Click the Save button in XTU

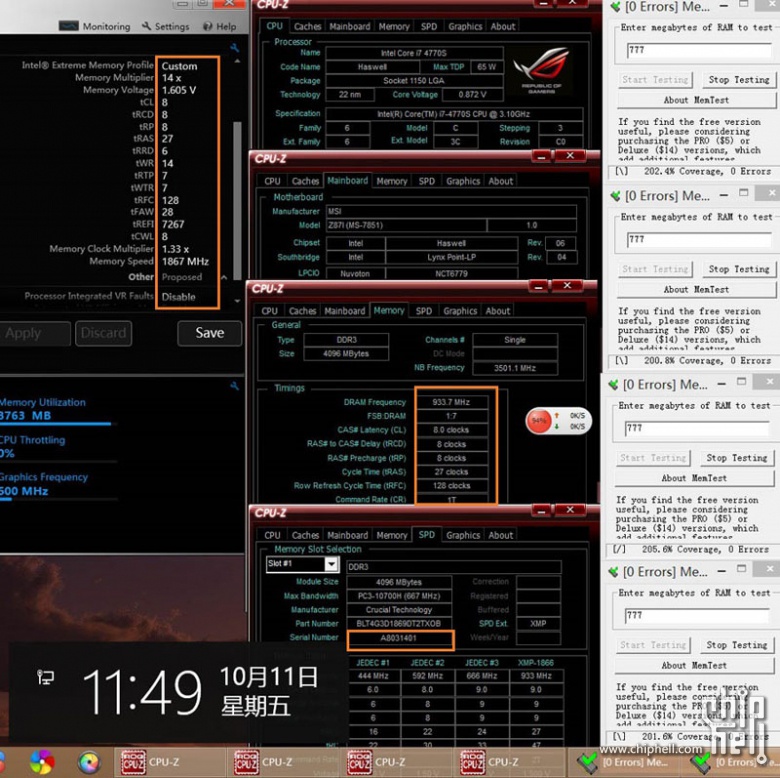(209, 333)
